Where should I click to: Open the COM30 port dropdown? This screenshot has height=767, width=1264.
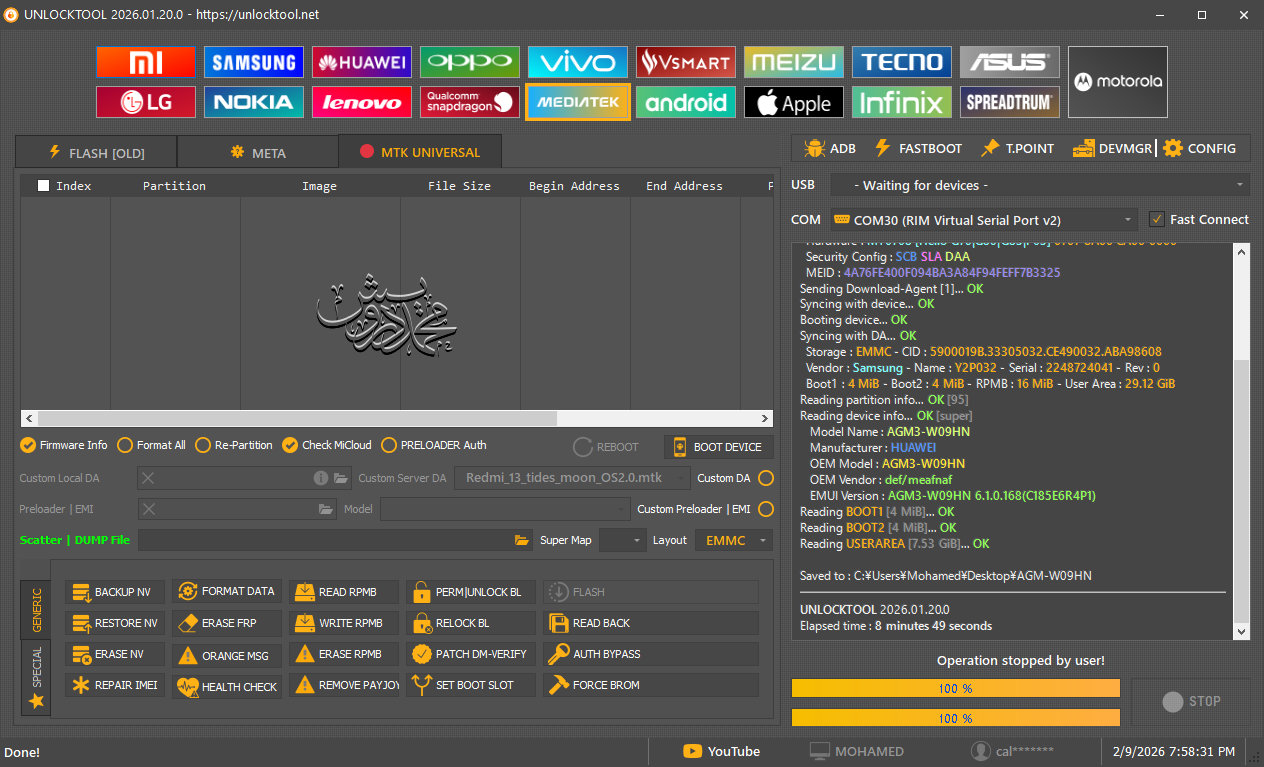click(983, 220)
